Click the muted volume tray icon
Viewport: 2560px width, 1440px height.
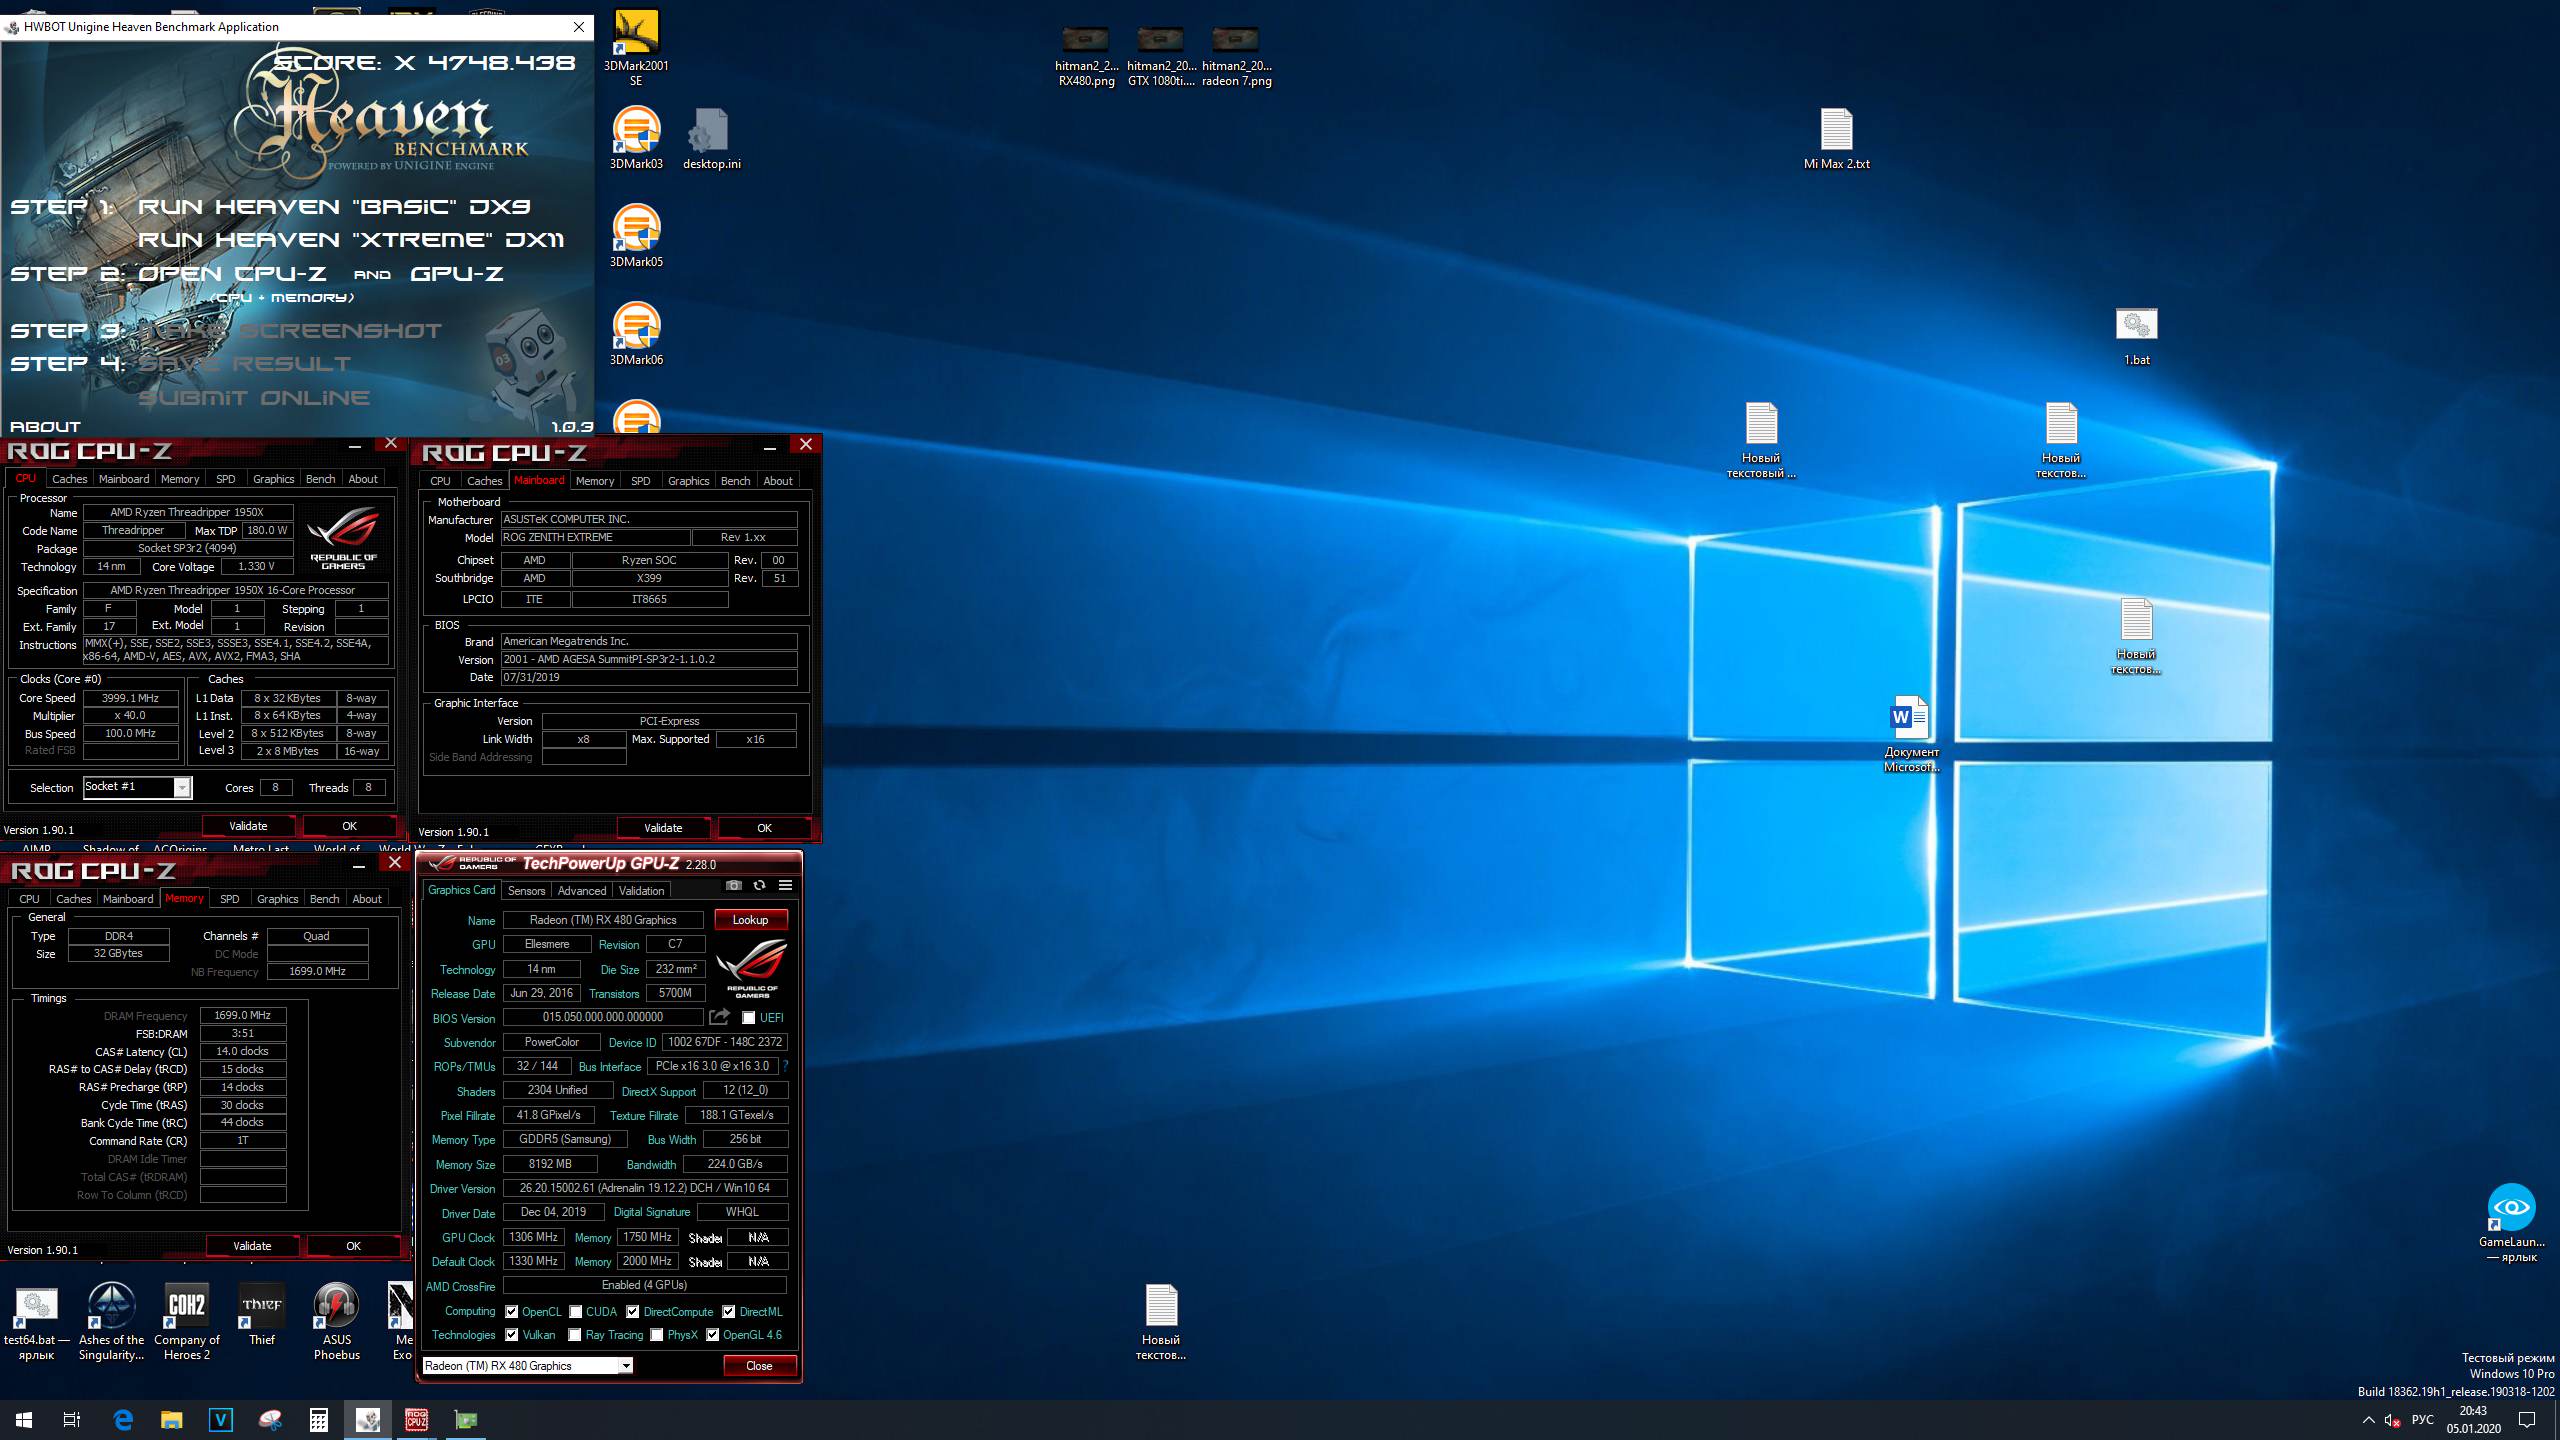pyautogui.click(x=2393, y=1420)
